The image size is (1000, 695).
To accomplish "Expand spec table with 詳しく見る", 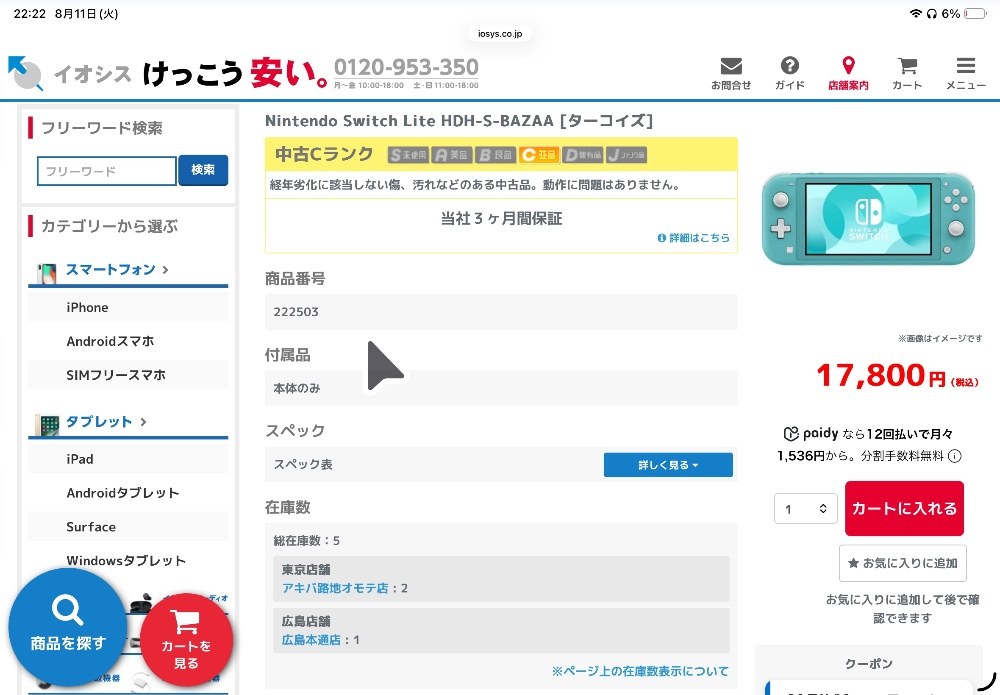I will click(668, 465).
